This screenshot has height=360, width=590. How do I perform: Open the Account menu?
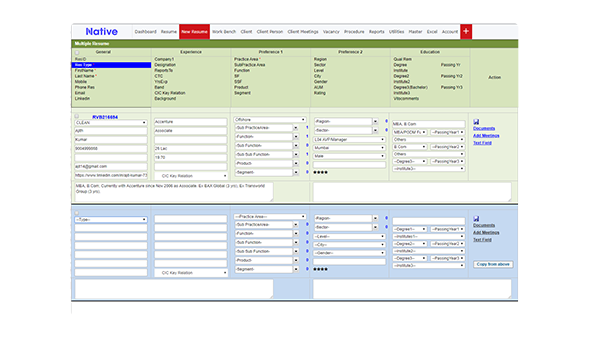coord(450,32)
